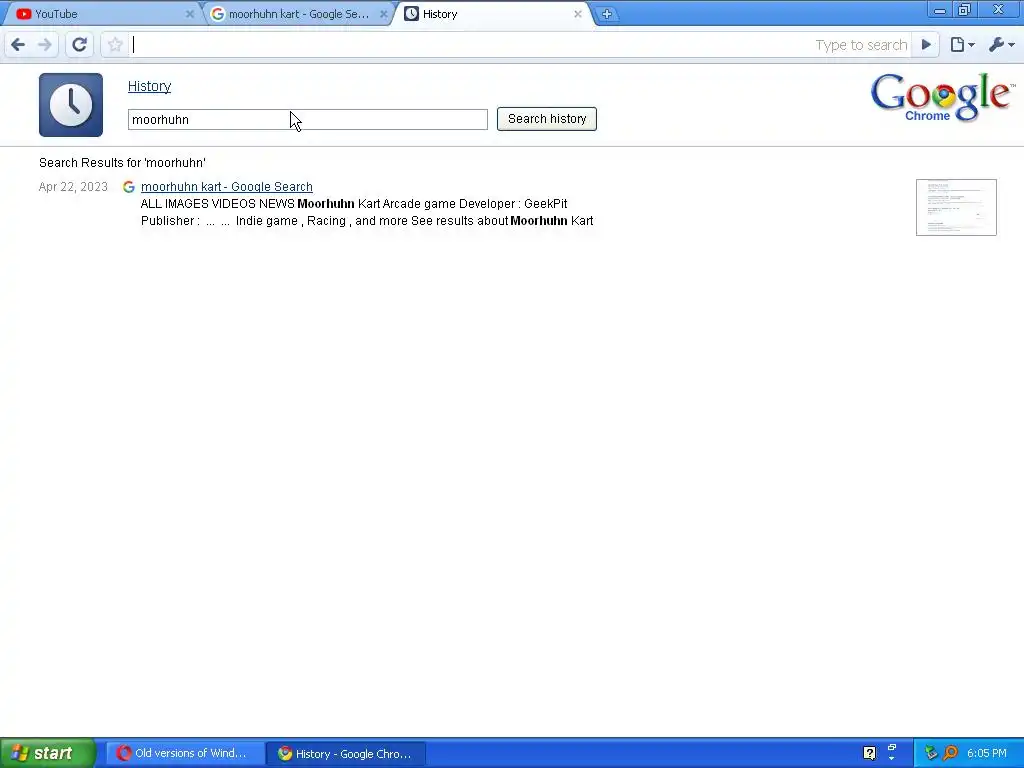Screen dimensions: 1024x768
Task: Open the page thumbnail preview of result
Action: 956,207
